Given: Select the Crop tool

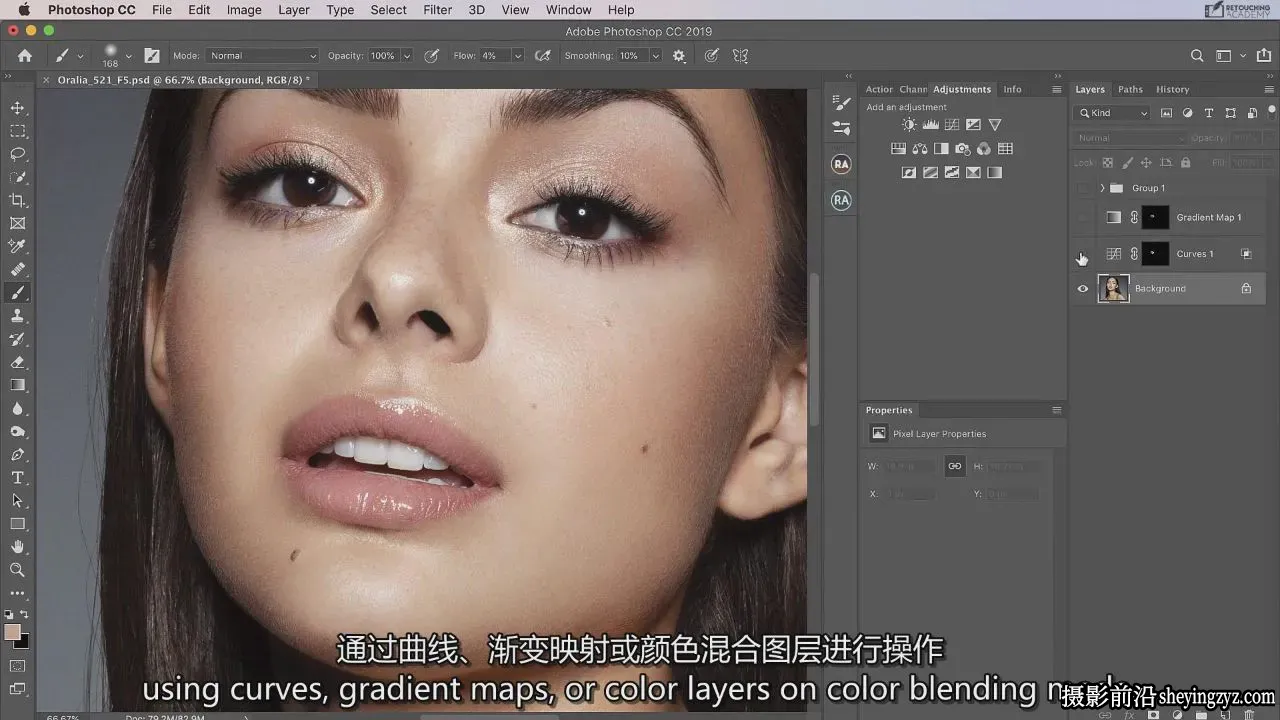Looking at the screenshot, I should tap(18, 200).
